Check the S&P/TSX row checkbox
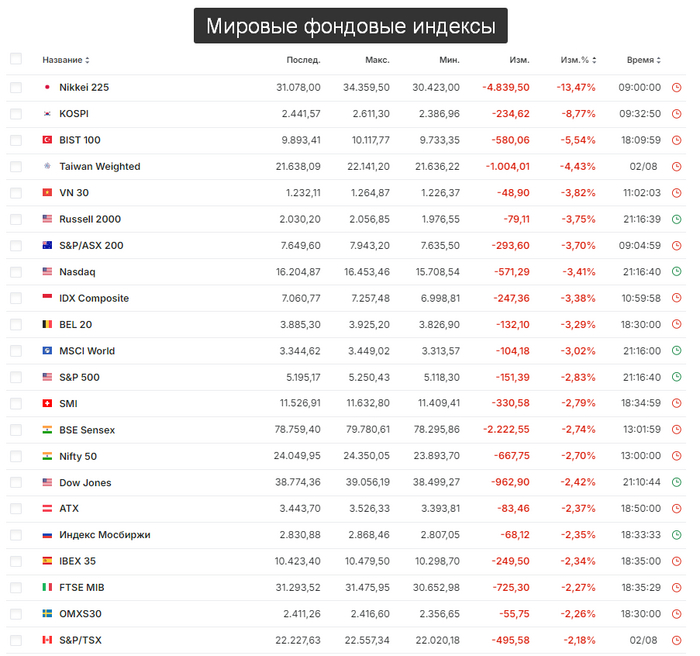Viewport: 700px width, 656px height. 16,640
